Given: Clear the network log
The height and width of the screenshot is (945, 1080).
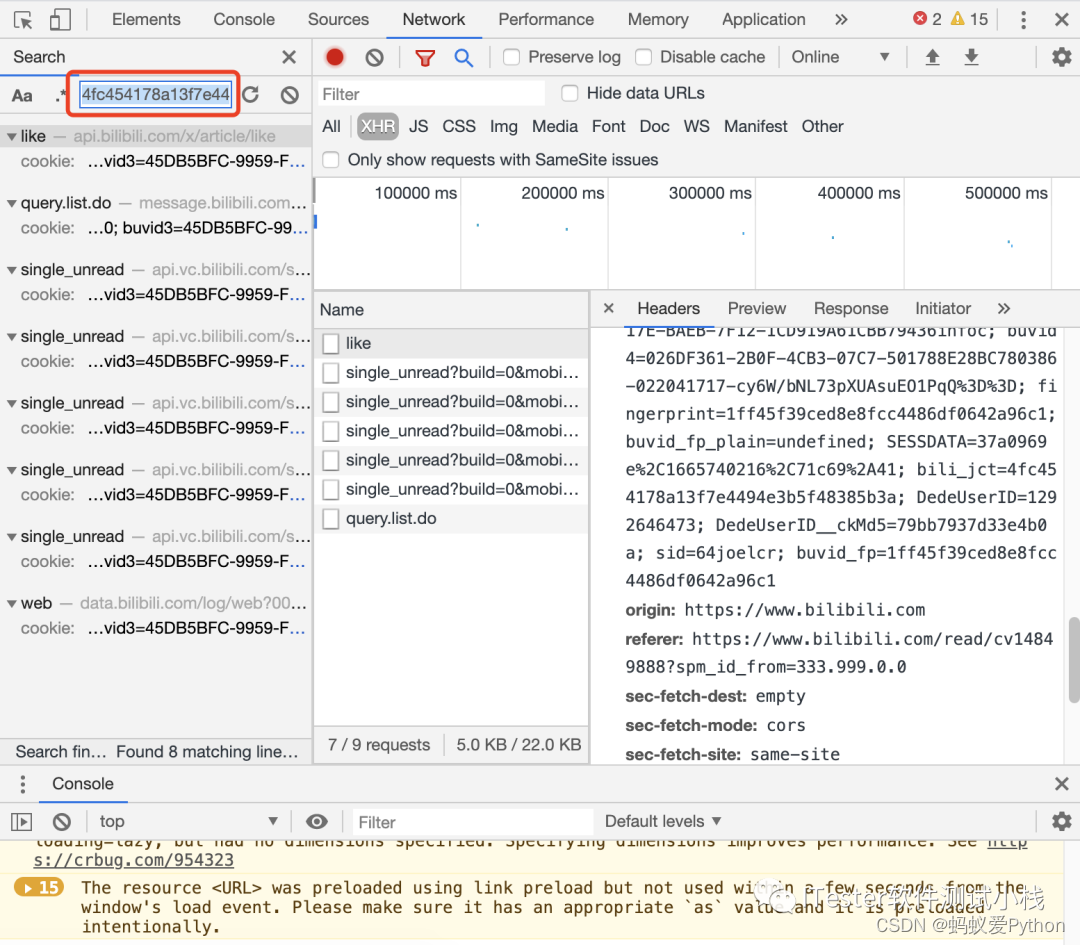Looking at the screenshot, I should (374, 58).
